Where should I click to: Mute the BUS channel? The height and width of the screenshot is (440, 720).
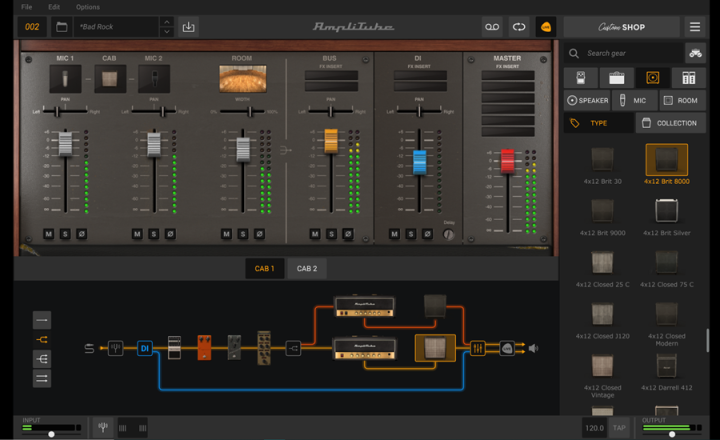click(x=315, y=234)
